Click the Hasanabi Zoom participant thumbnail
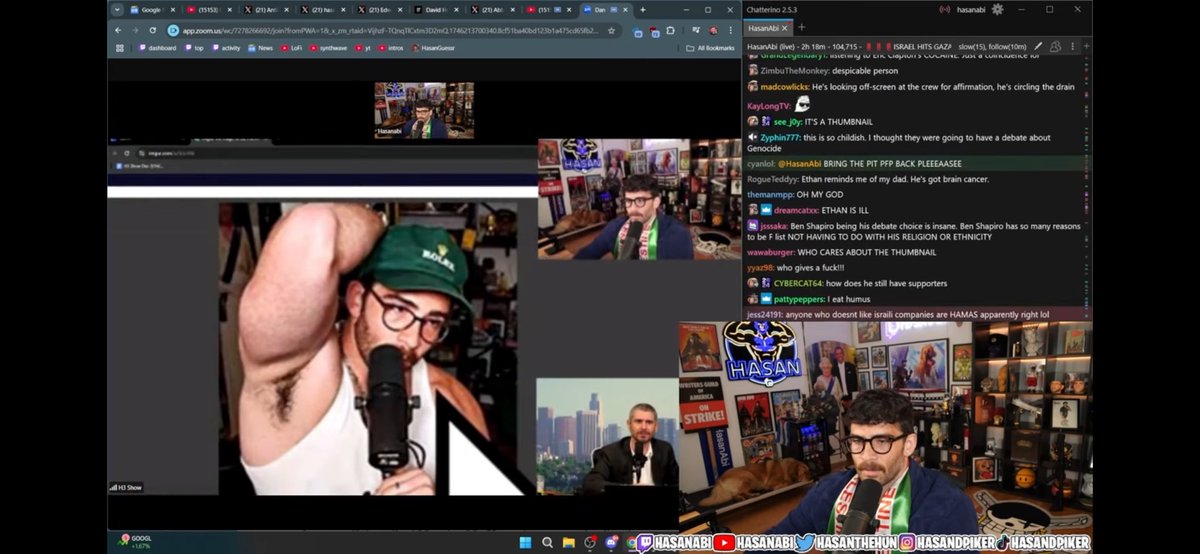1200x554 pixels. click(424, 110)
